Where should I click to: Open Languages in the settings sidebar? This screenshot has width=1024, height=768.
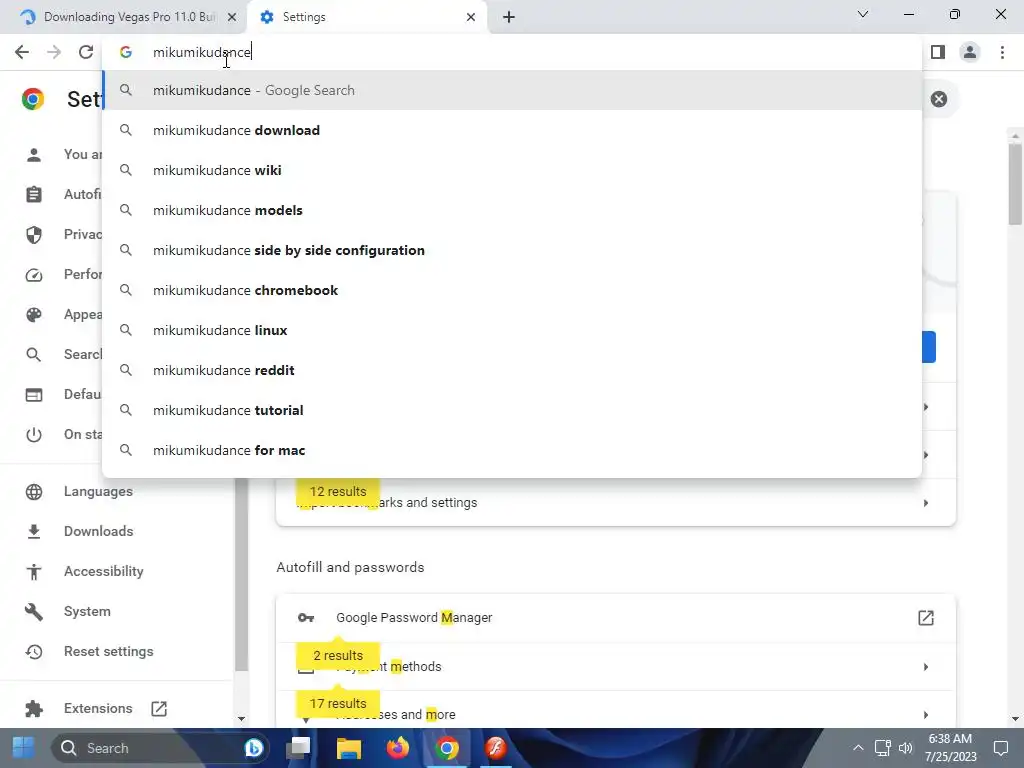click(98, 491)
